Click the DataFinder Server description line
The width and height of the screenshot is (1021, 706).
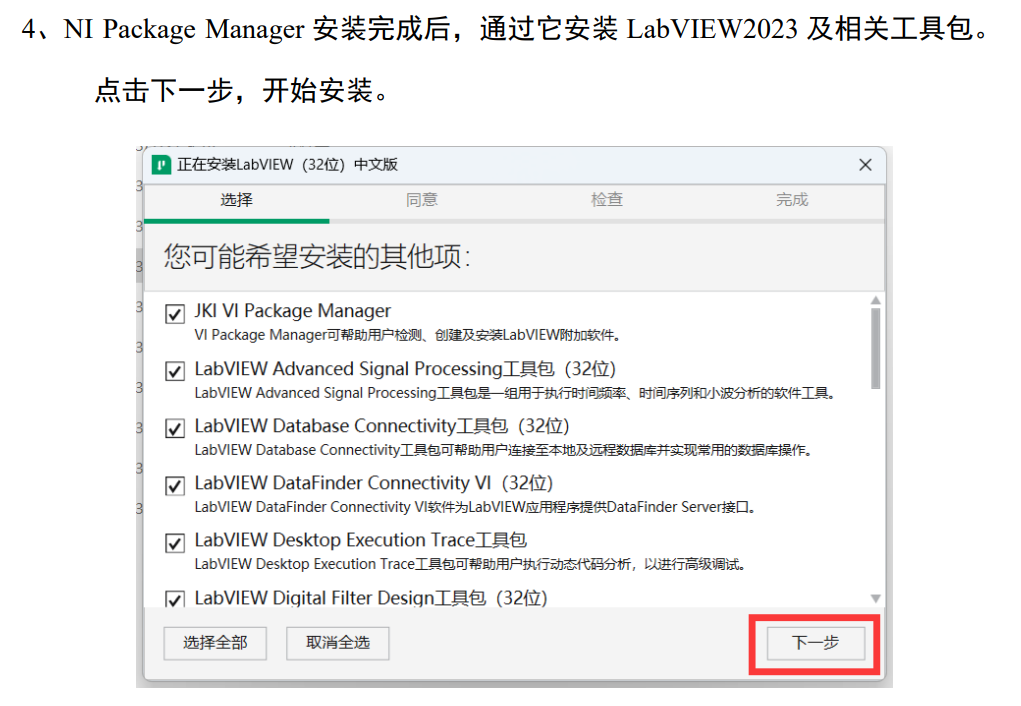[x=475, y=507]
